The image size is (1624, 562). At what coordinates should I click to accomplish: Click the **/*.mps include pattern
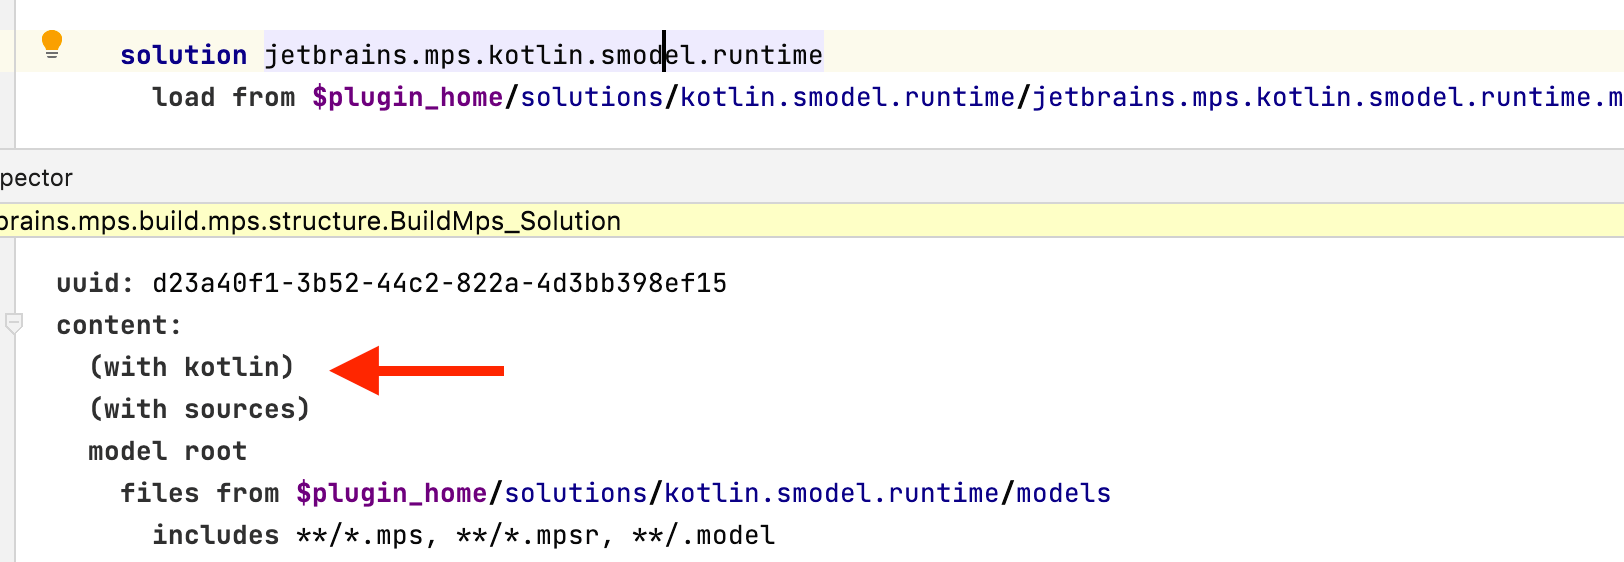(x=360, y=535)
